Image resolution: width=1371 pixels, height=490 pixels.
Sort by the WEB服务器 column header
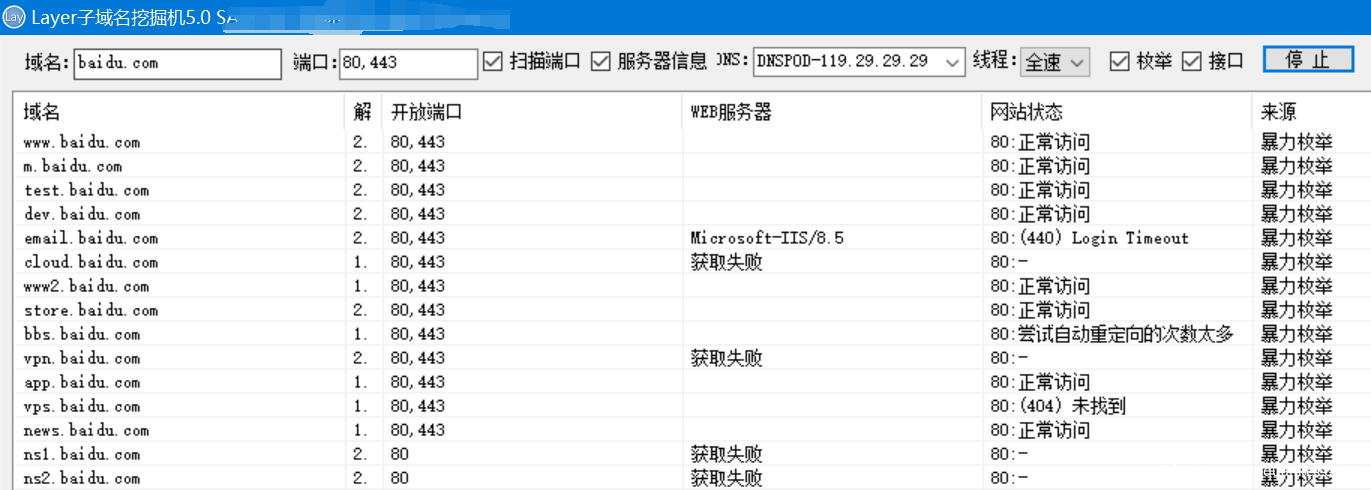tap(833, 112)
